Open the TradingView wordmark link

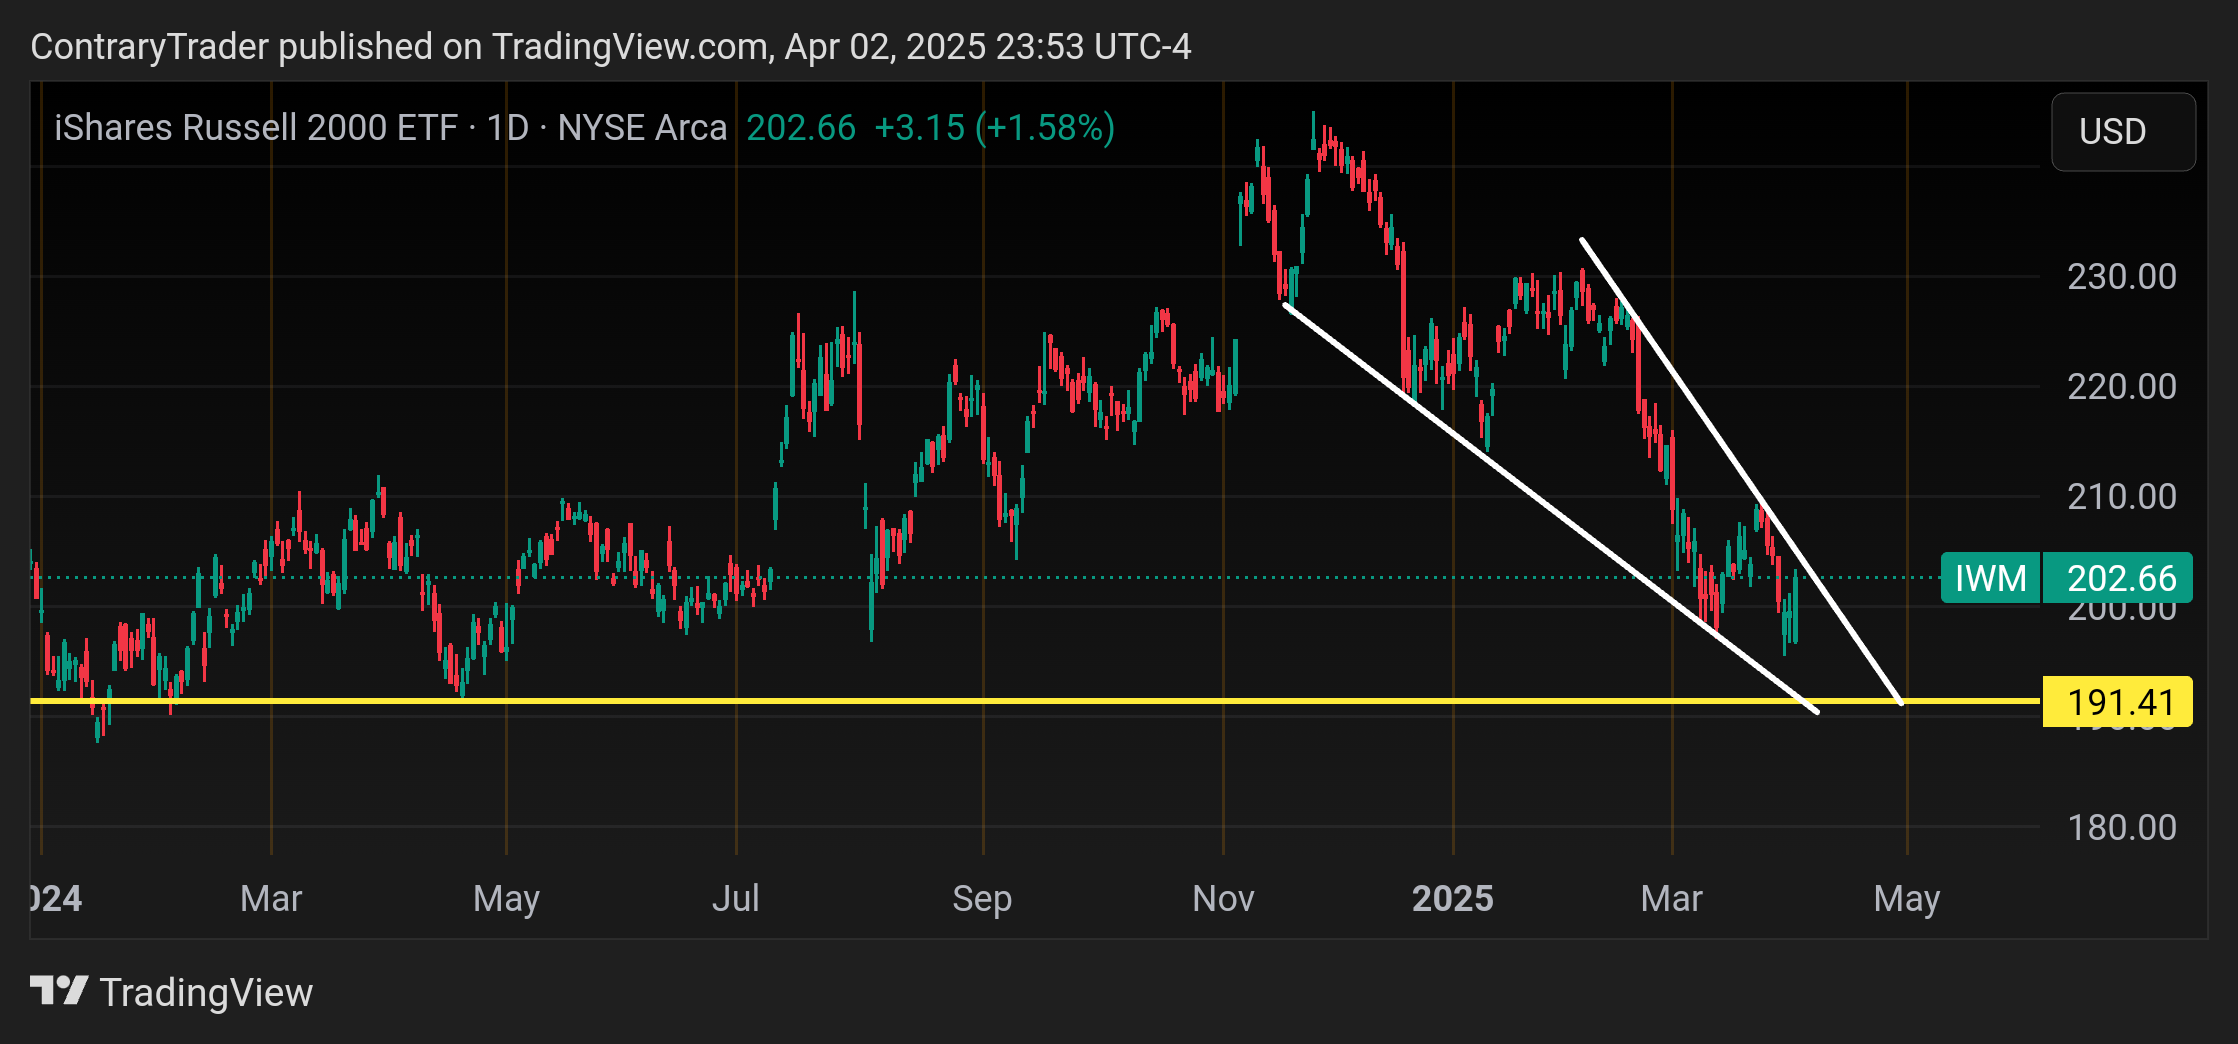click(207, 993)
